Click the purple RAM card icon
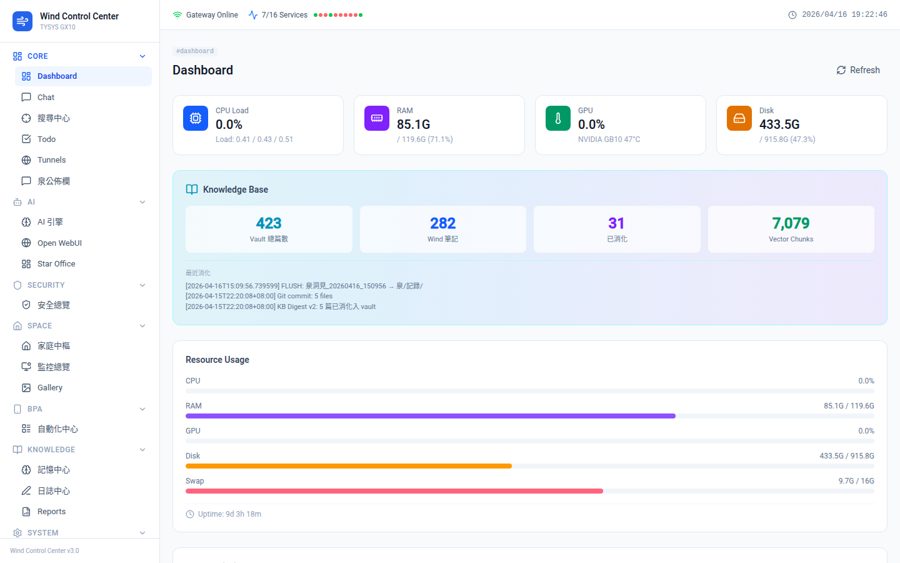This screenshot has width=900, height=563. click(377, 118)
